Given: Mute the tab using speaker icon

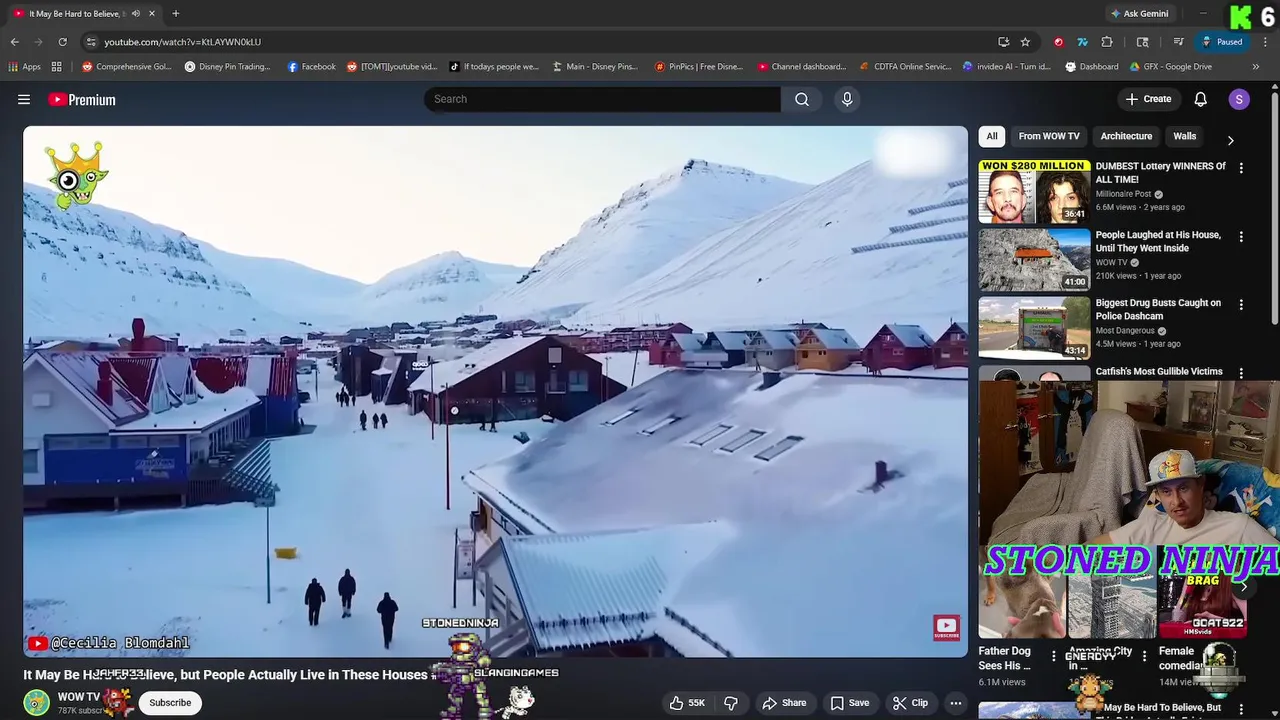Looking at the screenshot, I should point(136,14).
